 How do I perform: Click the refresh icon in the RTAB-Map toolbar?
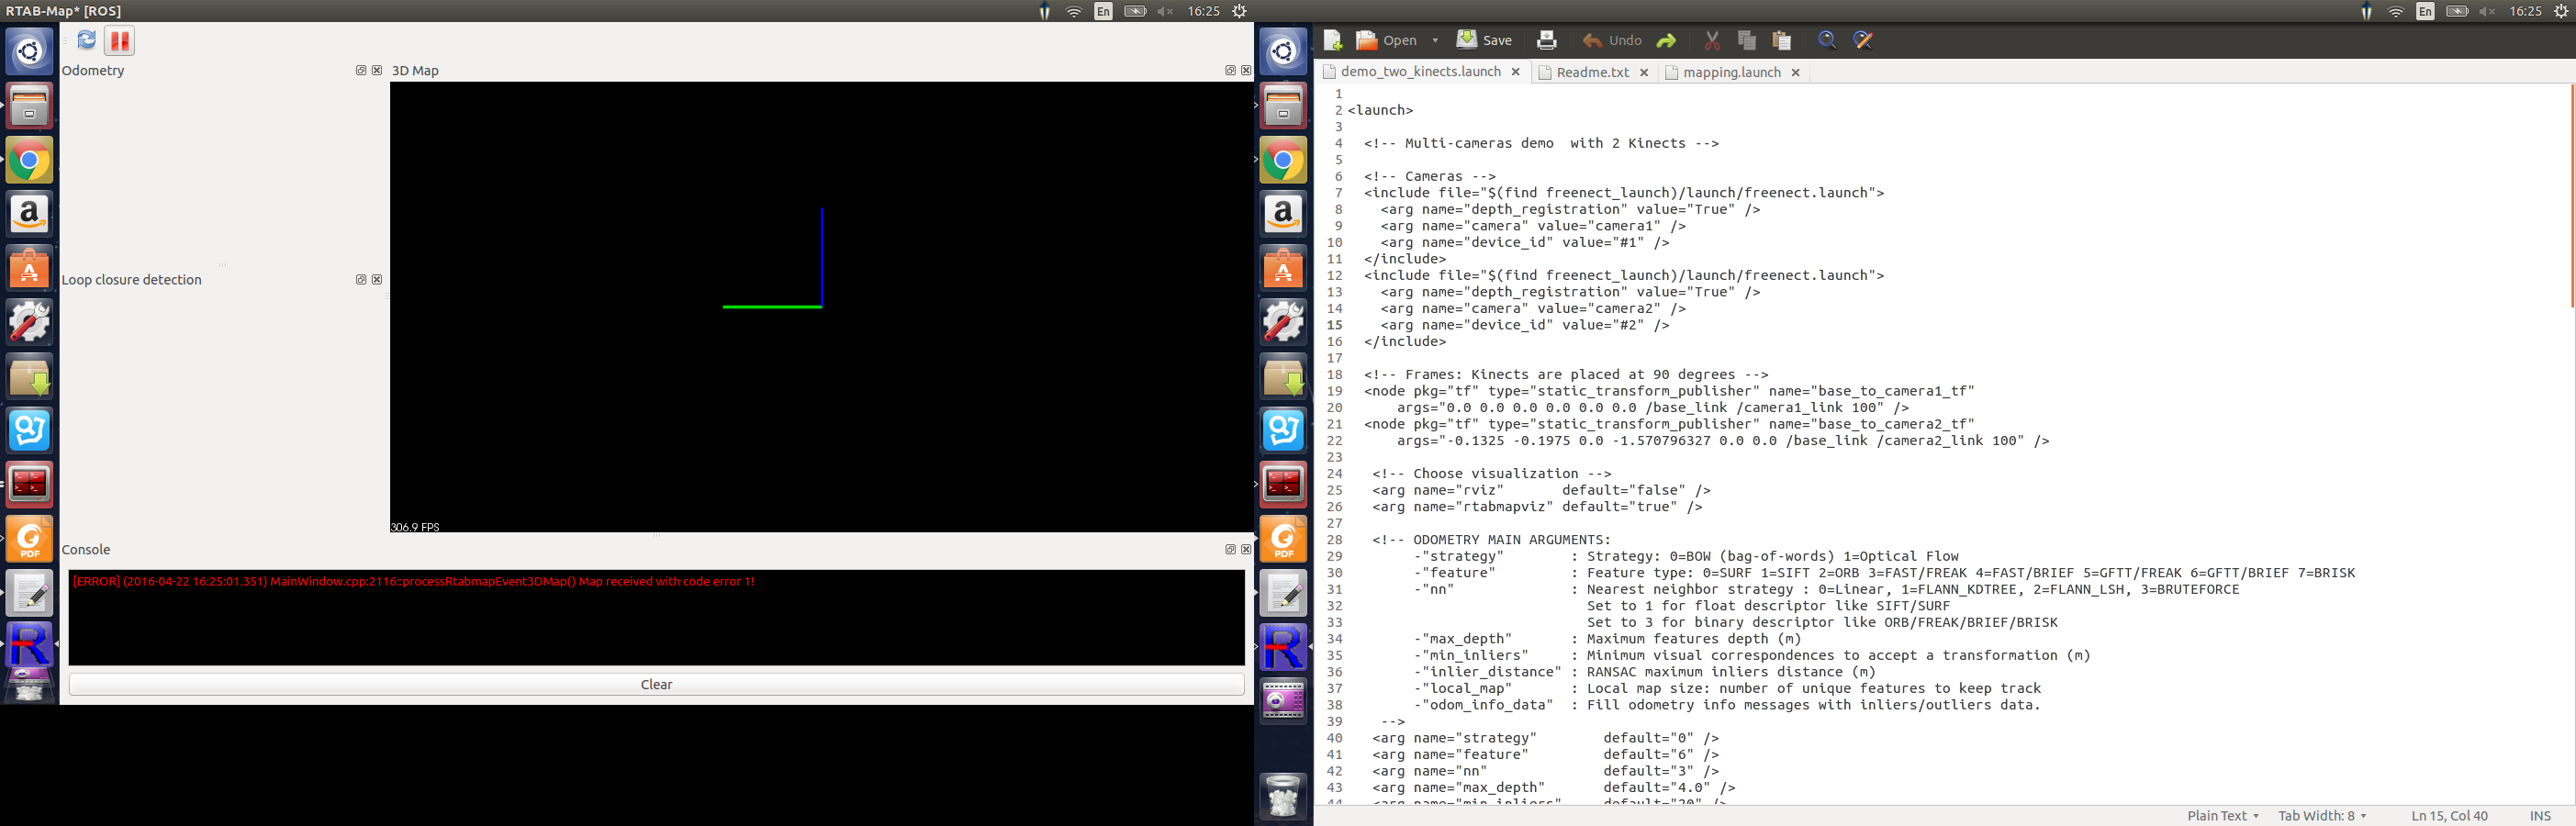[x=87, y=40]
